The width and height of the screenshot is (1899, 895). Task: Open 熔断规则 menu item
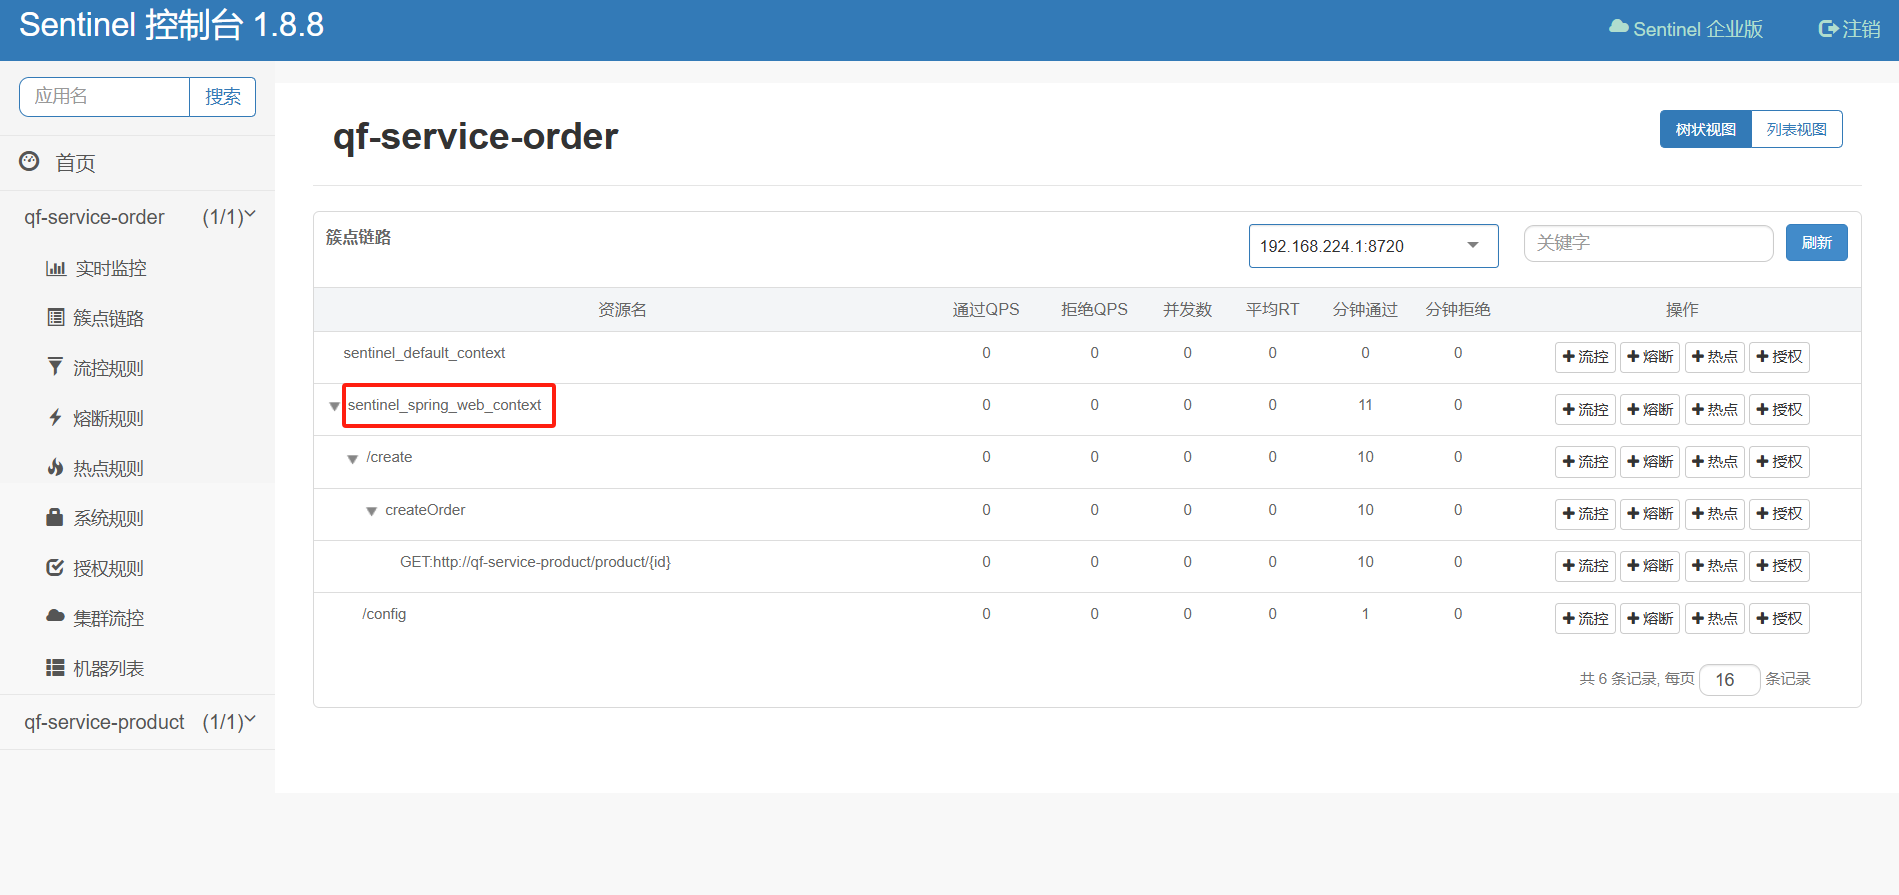point(108,418)
